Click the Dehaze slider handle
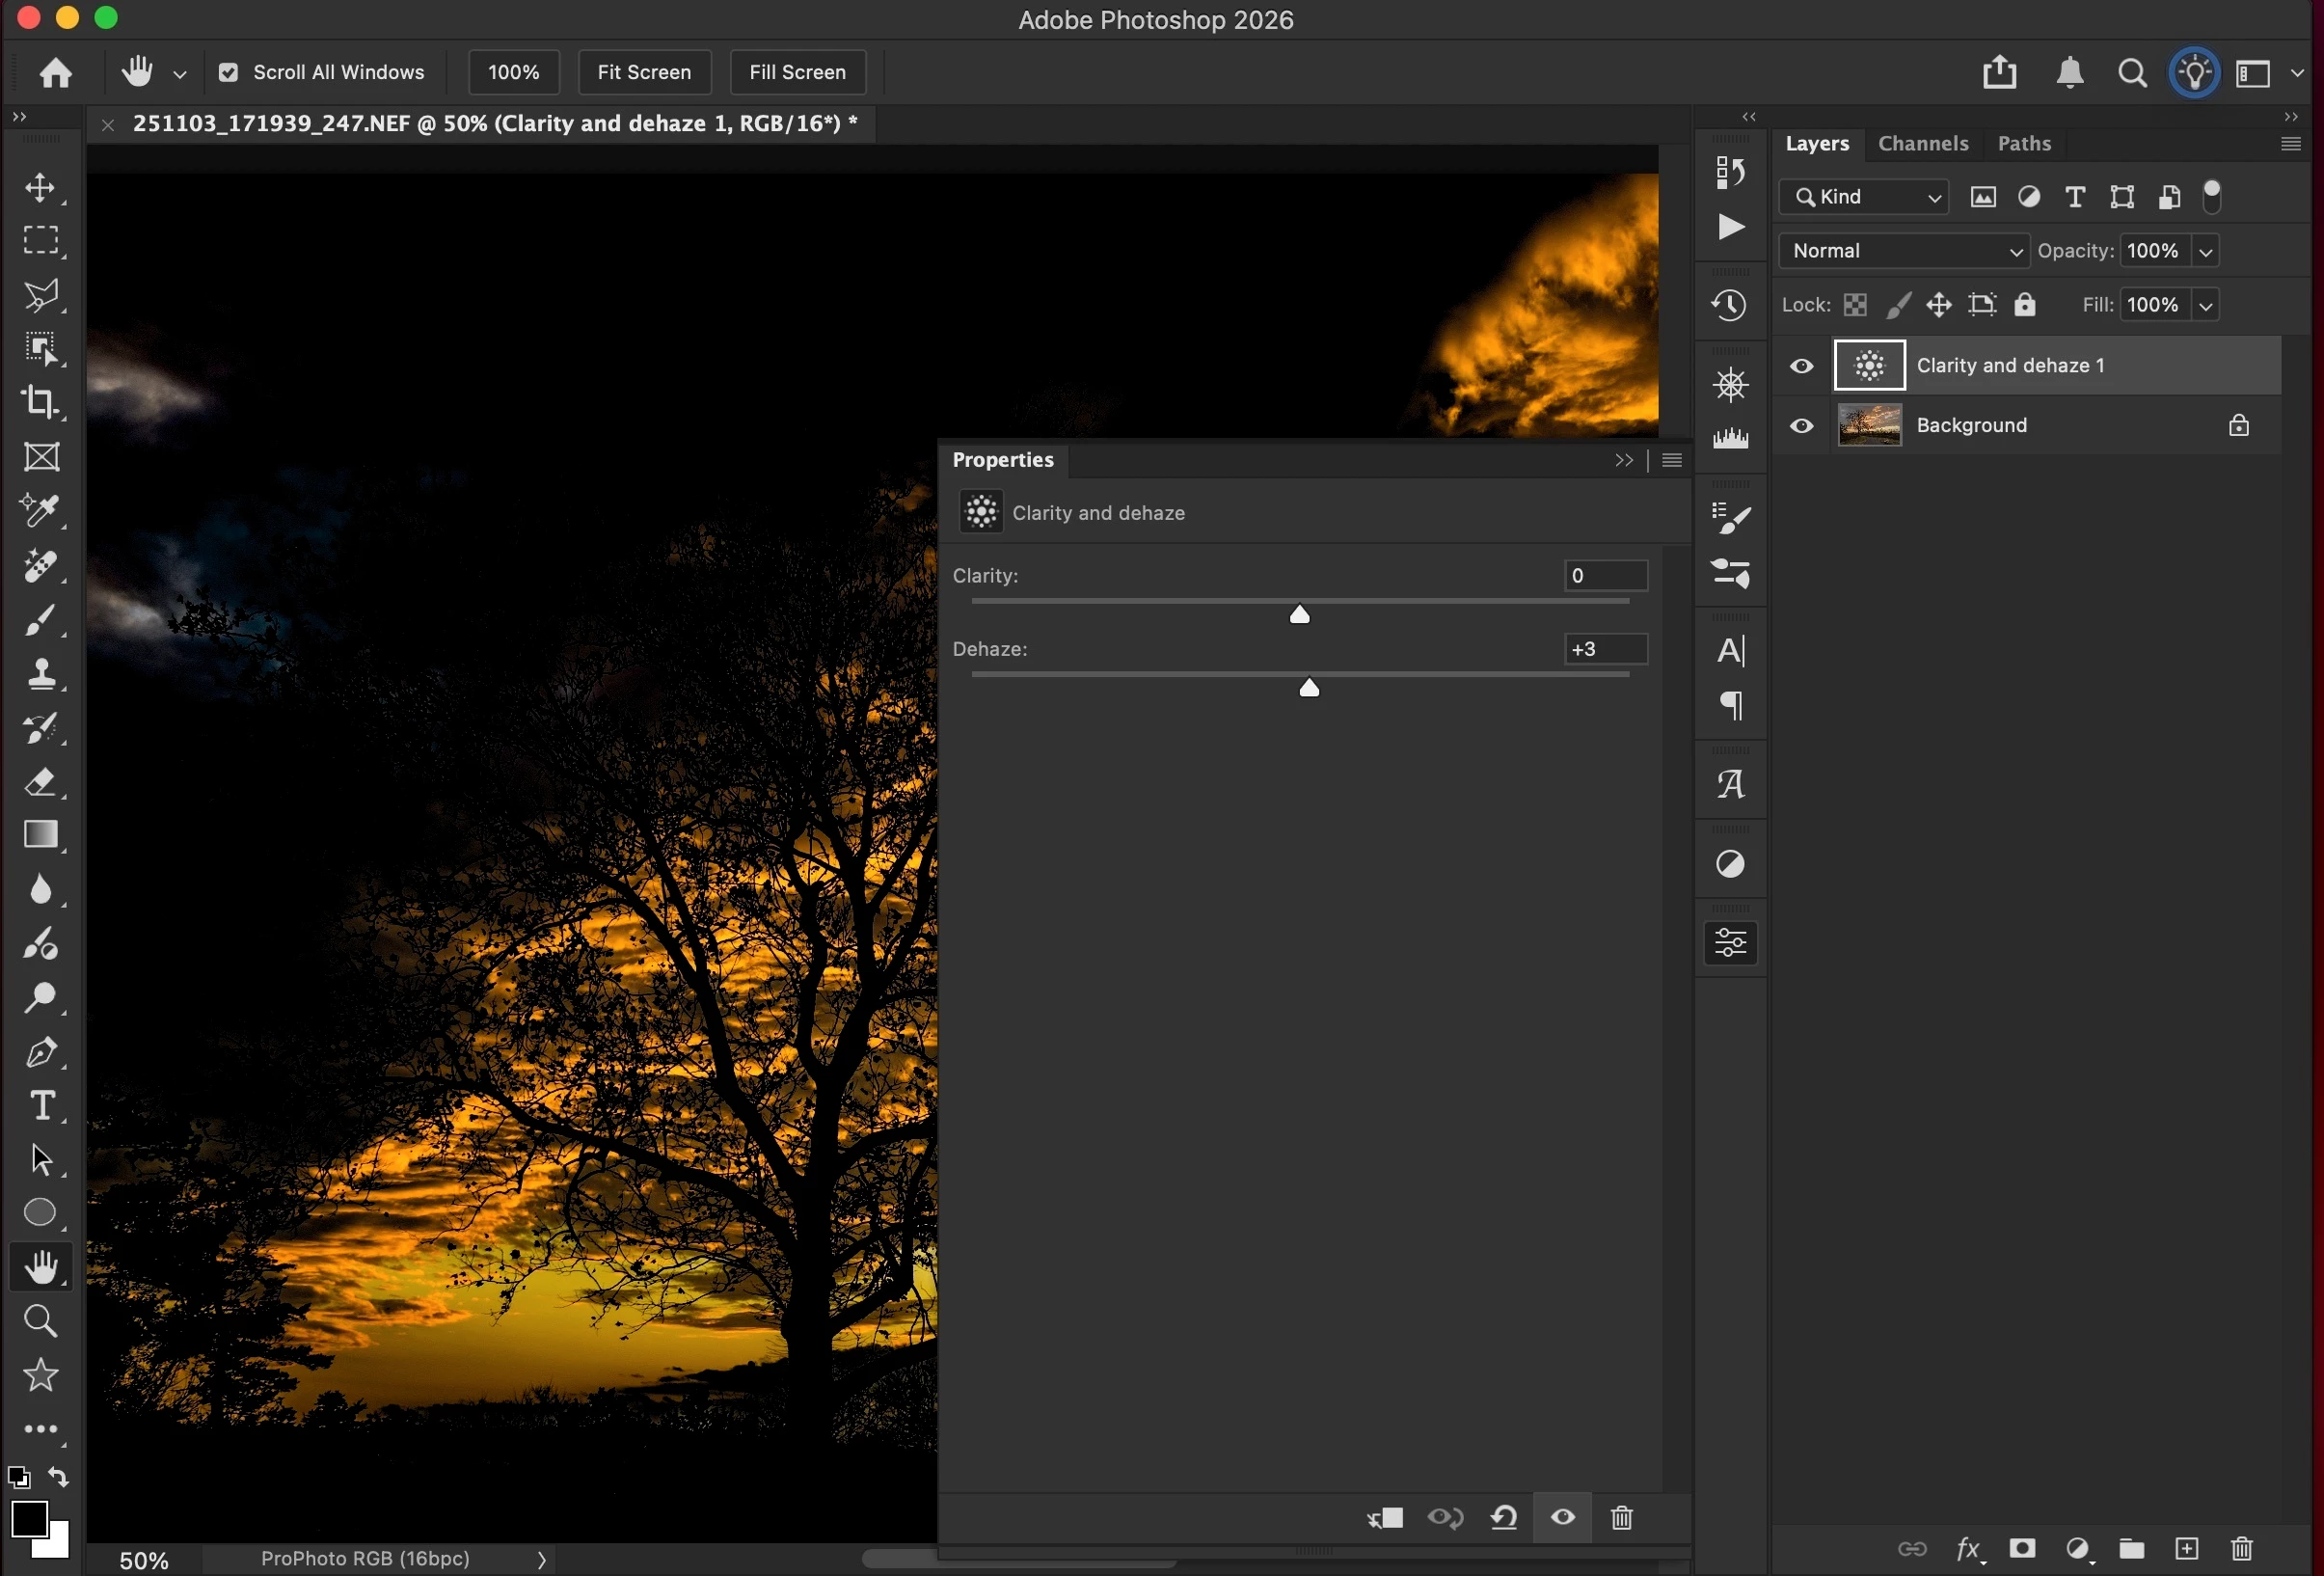Image resolution: width=2324 pixels, height=1576 pixels. pos(1308,688)
